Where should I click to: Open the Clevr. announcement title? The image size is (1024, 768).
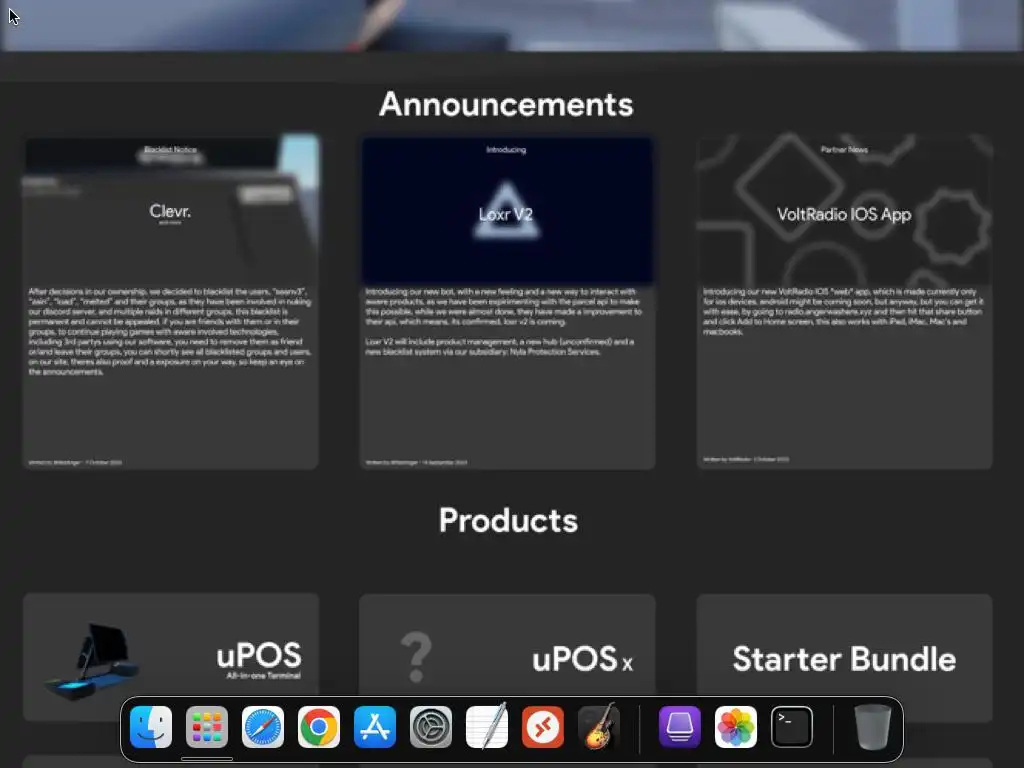pyautogui.click(x=170, y=212)
